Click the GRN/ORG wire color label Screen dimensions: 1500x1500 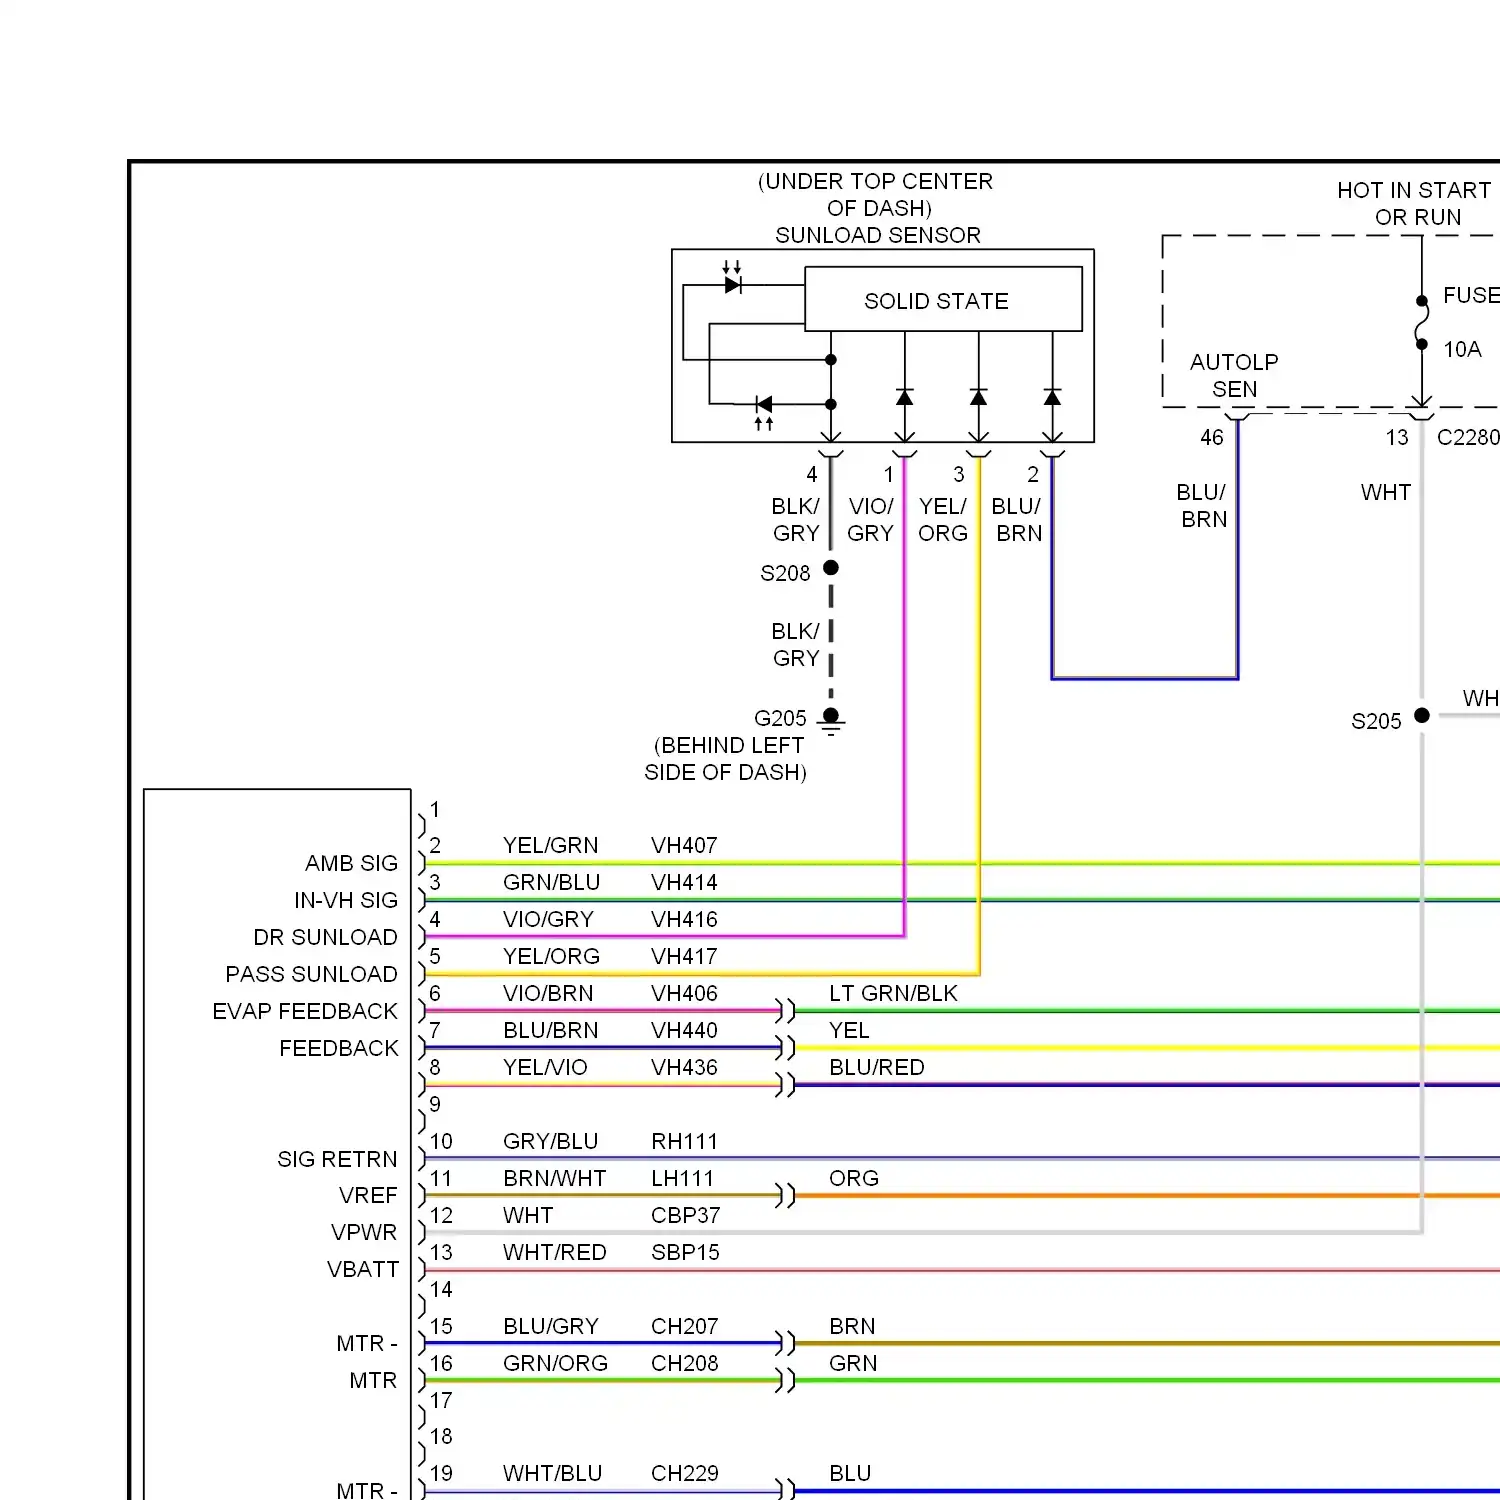(x=555, y=1363)
